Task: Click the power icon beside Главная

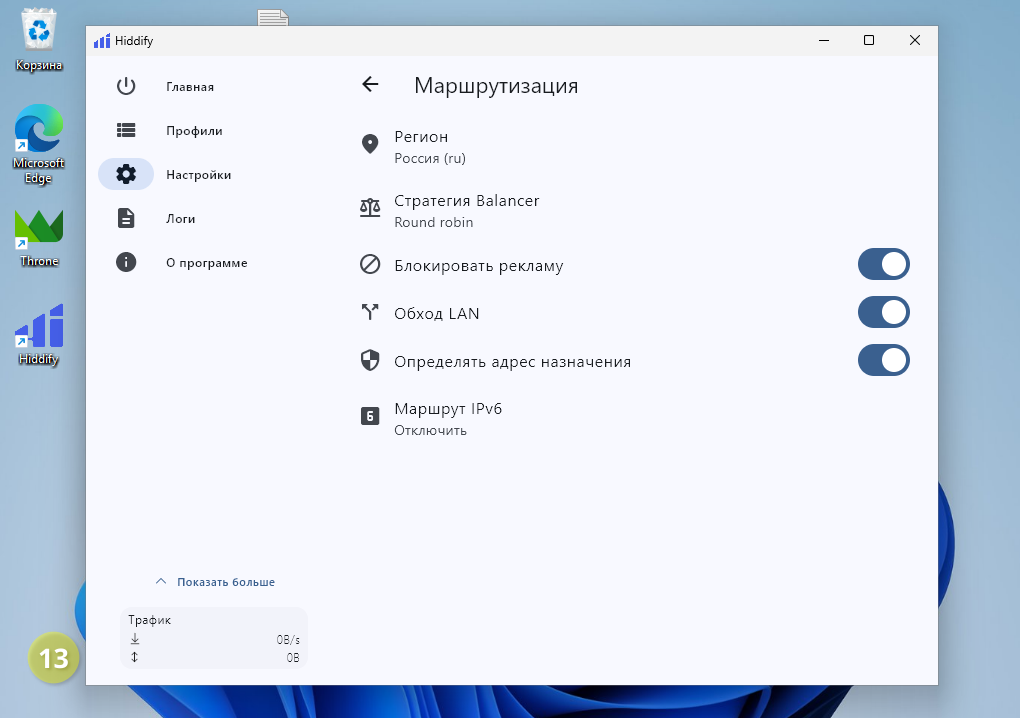Action: click(126, 86)
